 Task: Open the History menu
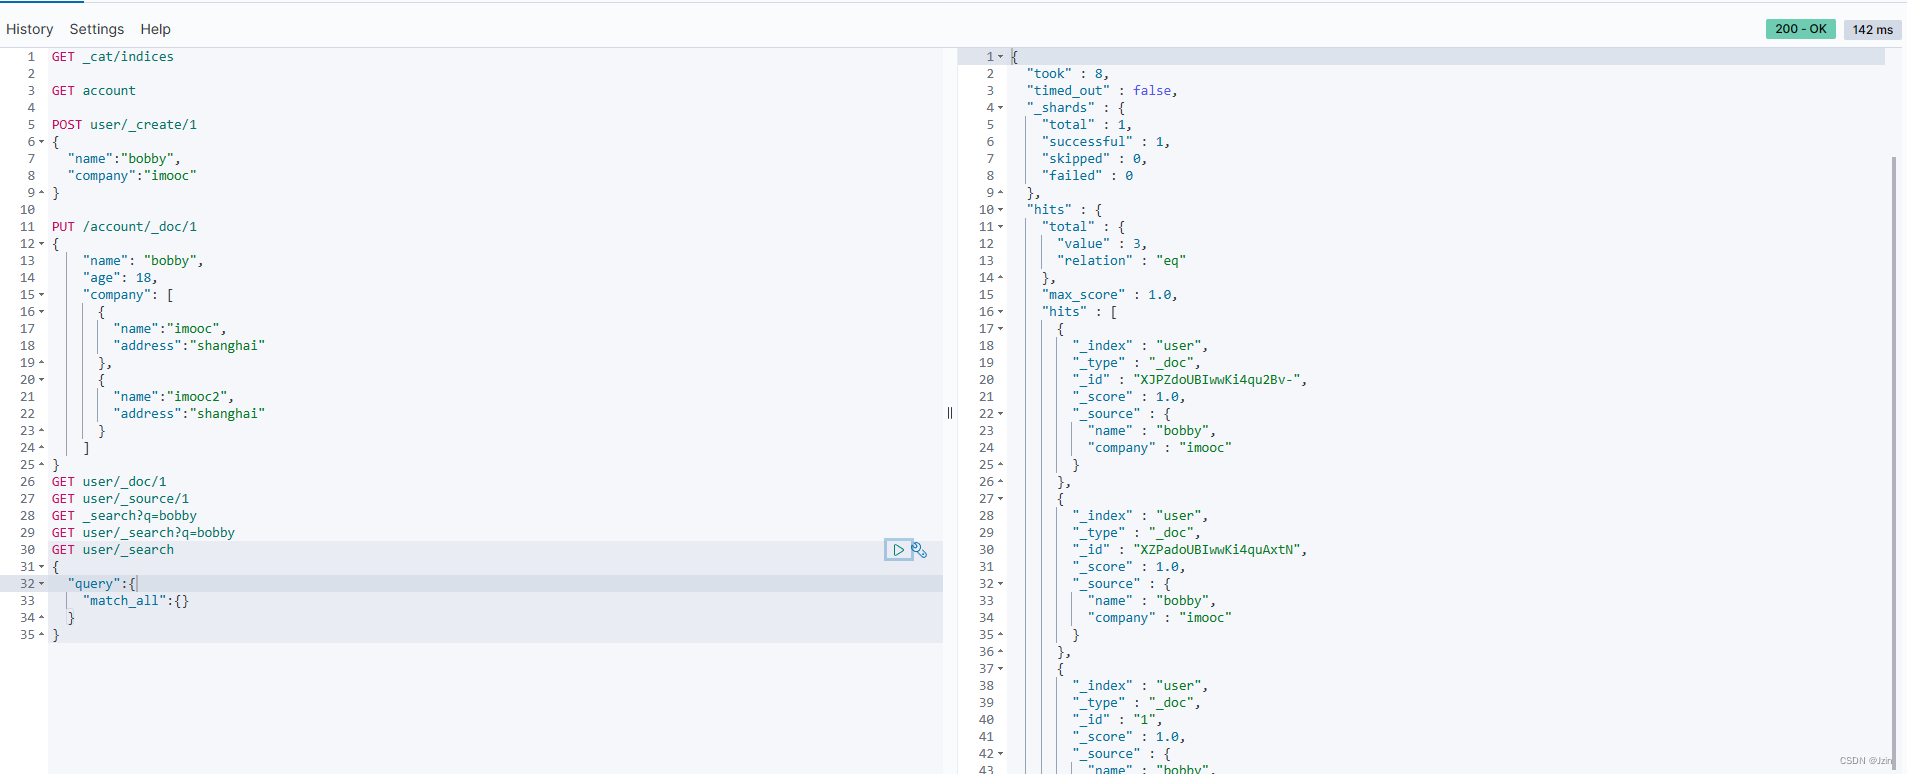pyautogui.click(x=30, y=29)
